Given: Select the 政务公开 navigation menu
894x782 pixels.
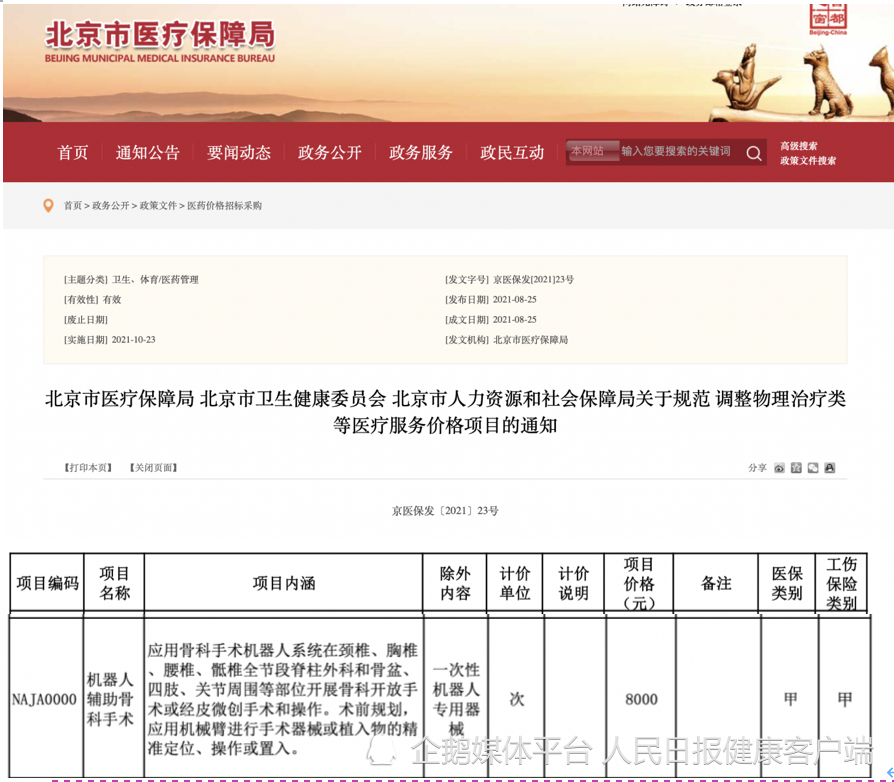Looking at the screenshot, I should [330, 153].
